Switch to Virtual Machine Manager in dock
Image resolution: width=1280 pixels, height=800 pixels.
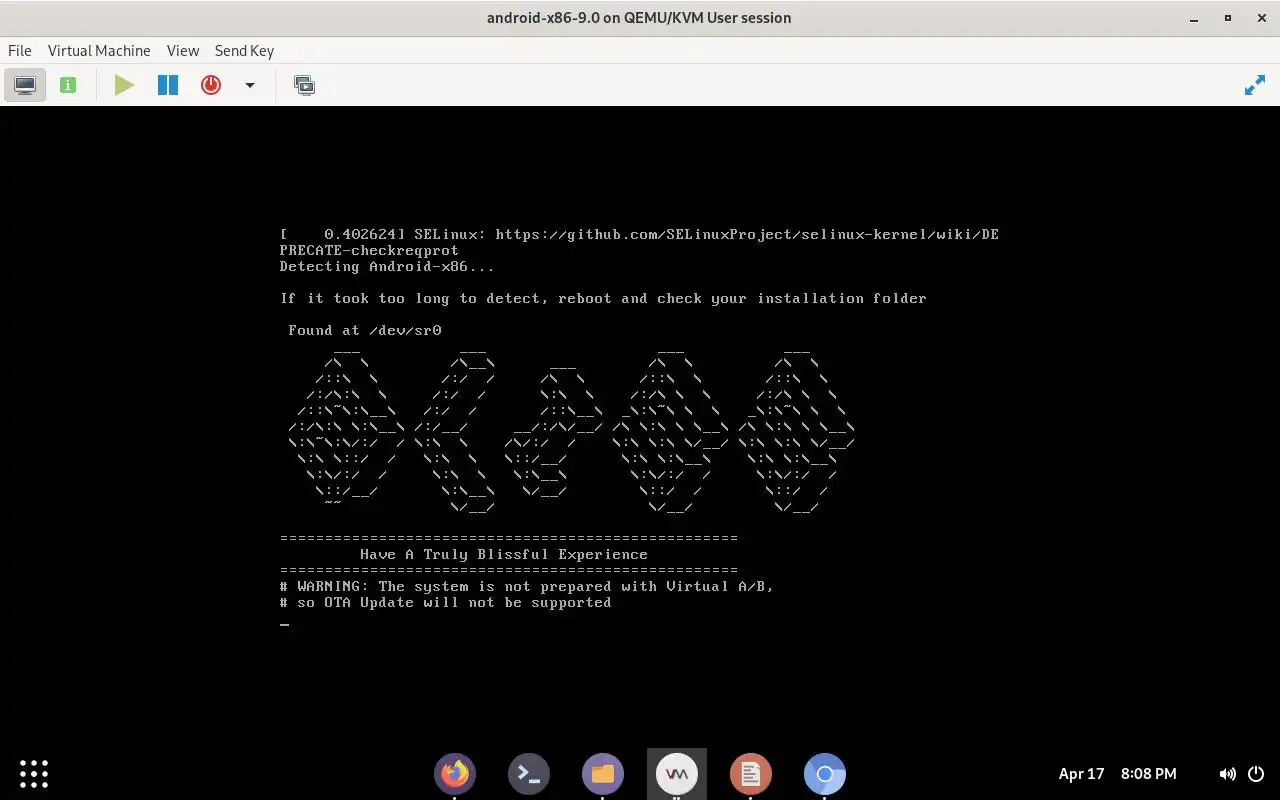[x=677, y=773]
